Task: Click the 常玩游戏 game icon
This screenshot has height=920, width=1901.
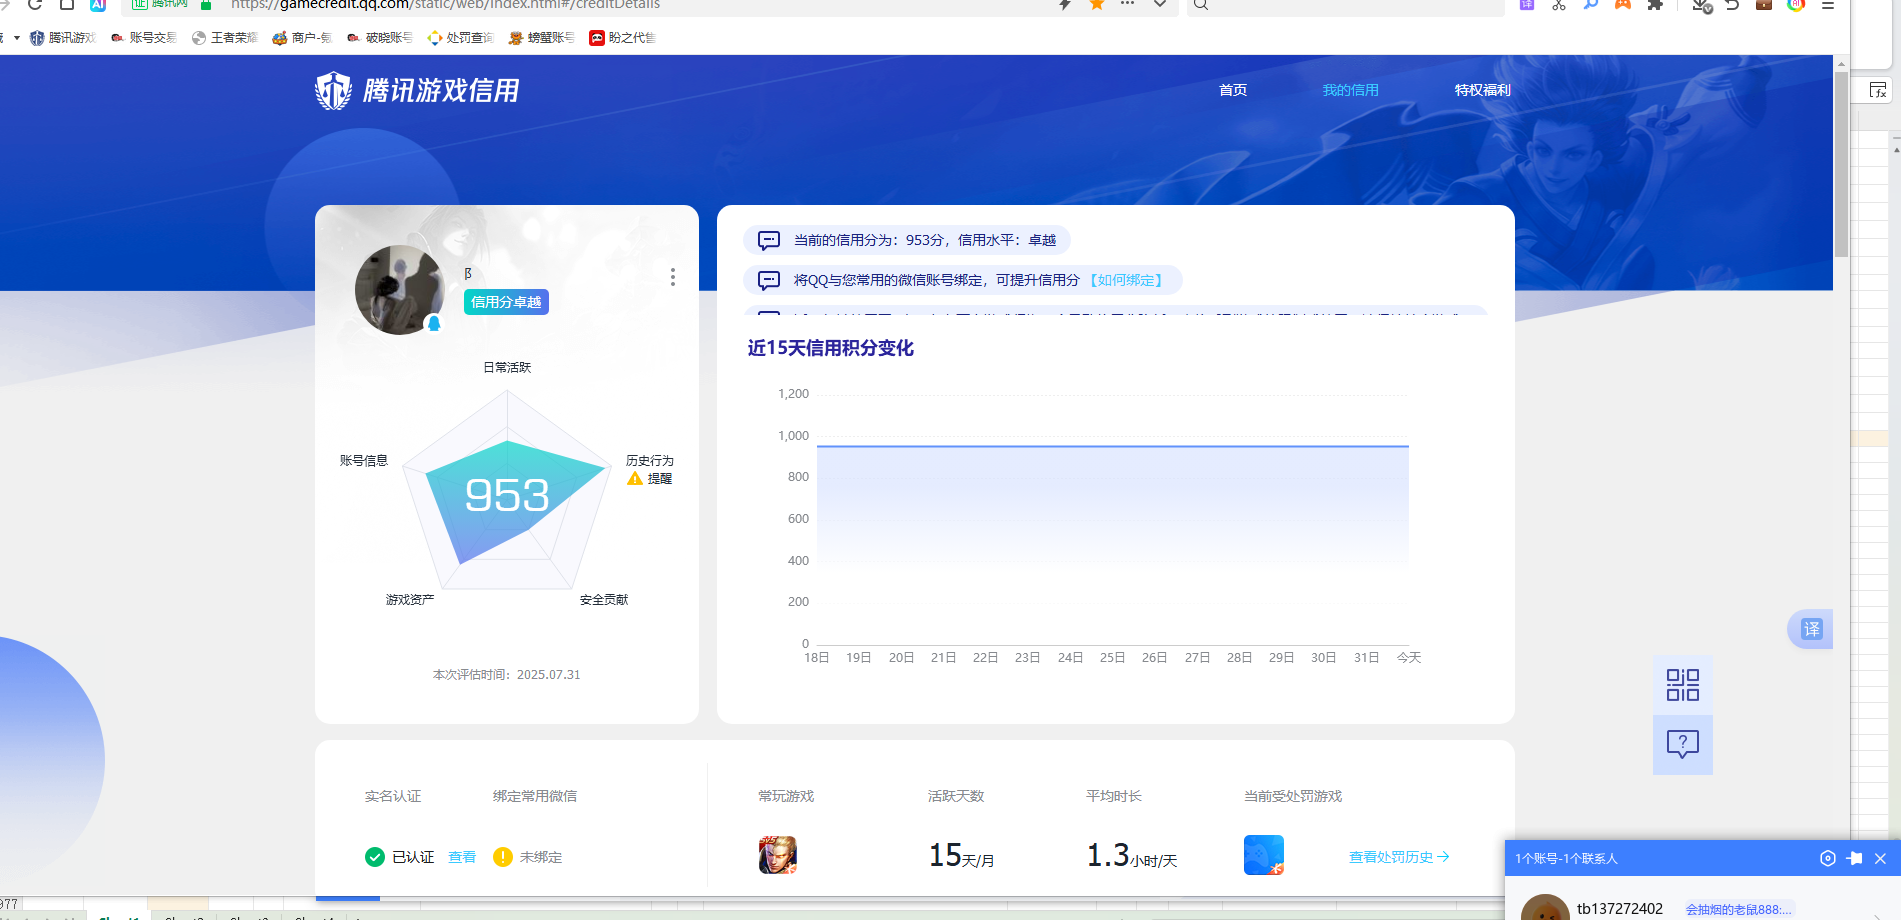Action: (x=778, y=855)
